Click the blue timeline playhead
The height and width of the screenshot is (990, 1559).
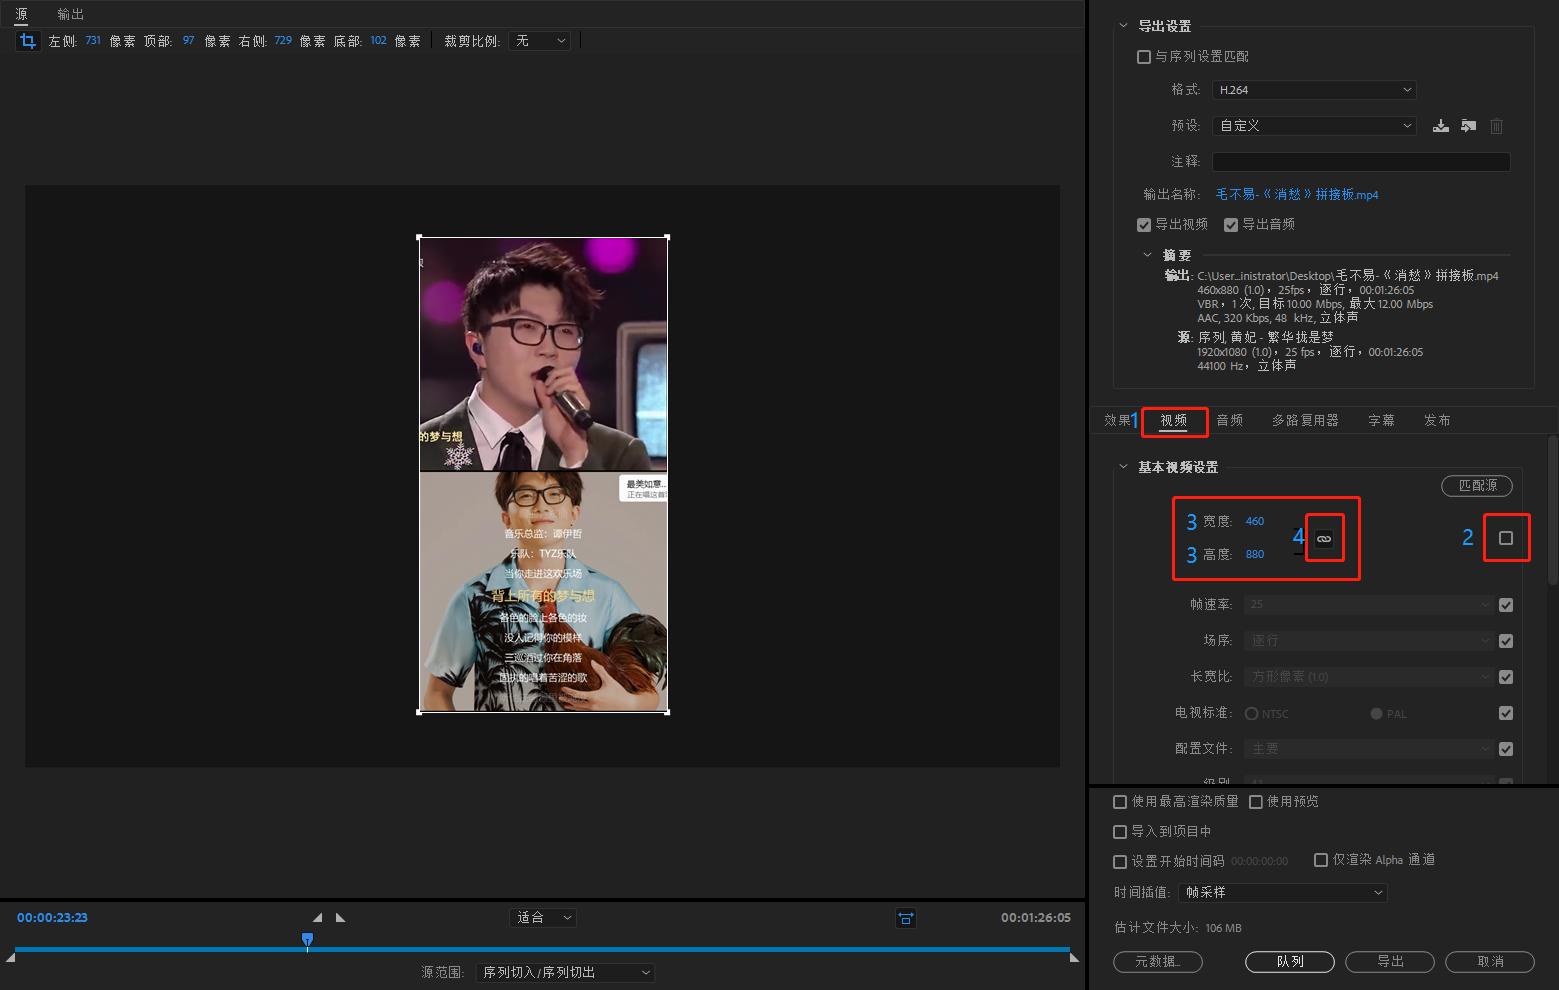pos(307,940)
